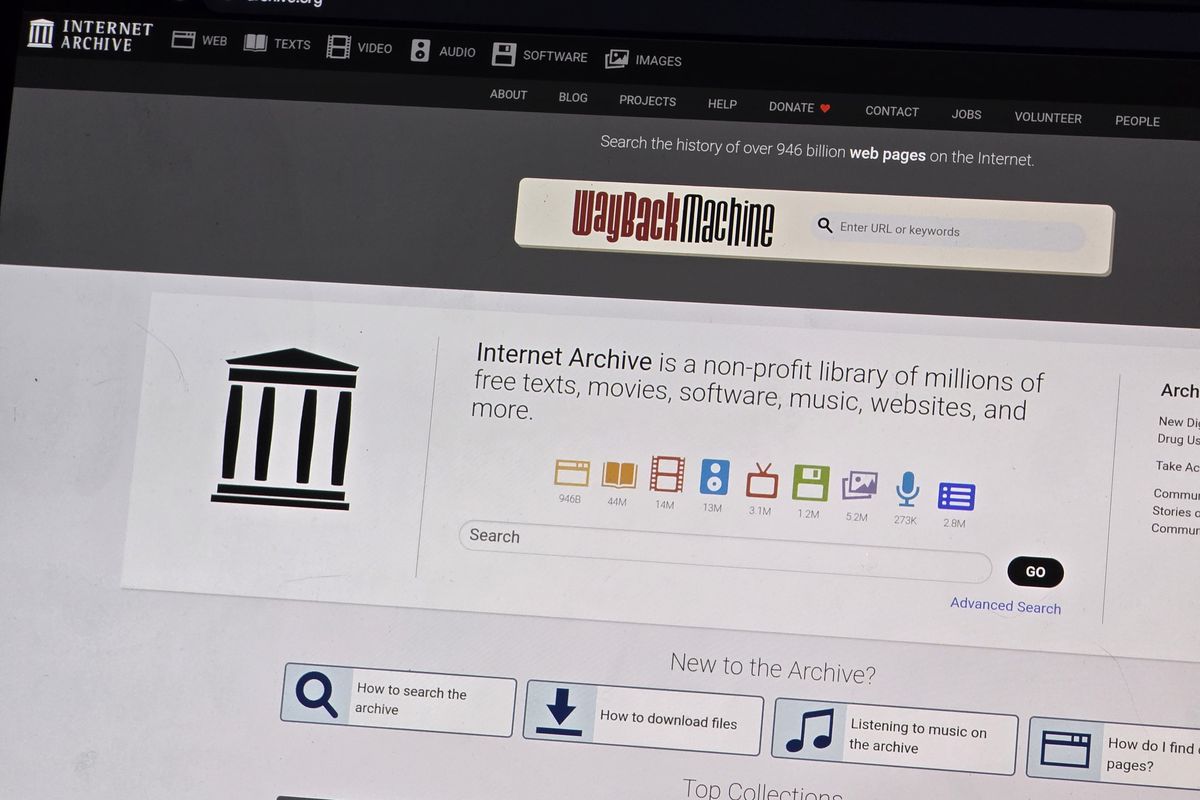Open the TEXTS menu in top navigation

278,43
